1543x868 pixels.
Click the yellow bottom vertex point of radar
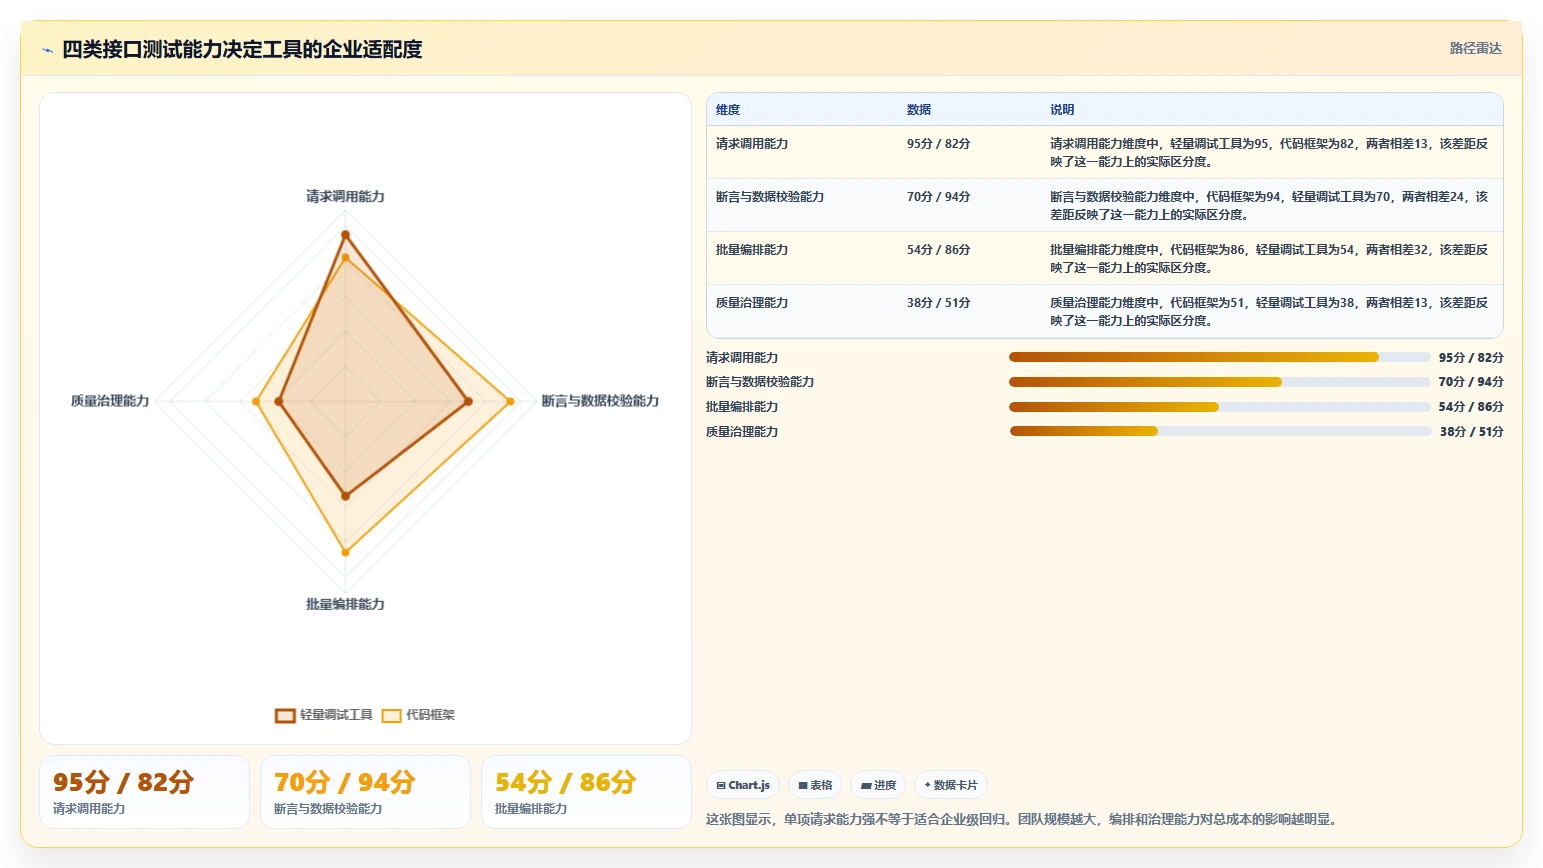coord(345,552)
